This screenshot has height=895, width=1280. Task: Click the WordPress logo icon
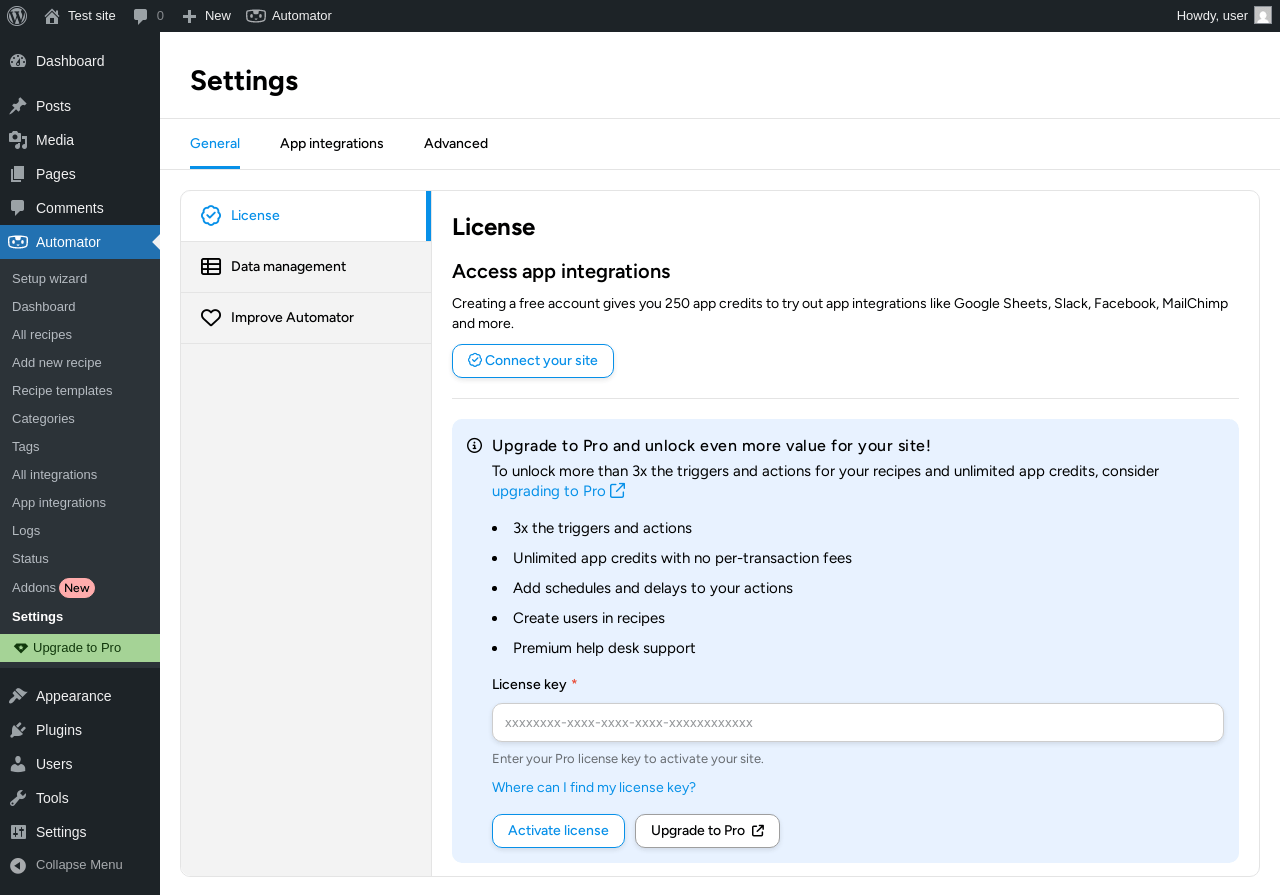[17, 16]
